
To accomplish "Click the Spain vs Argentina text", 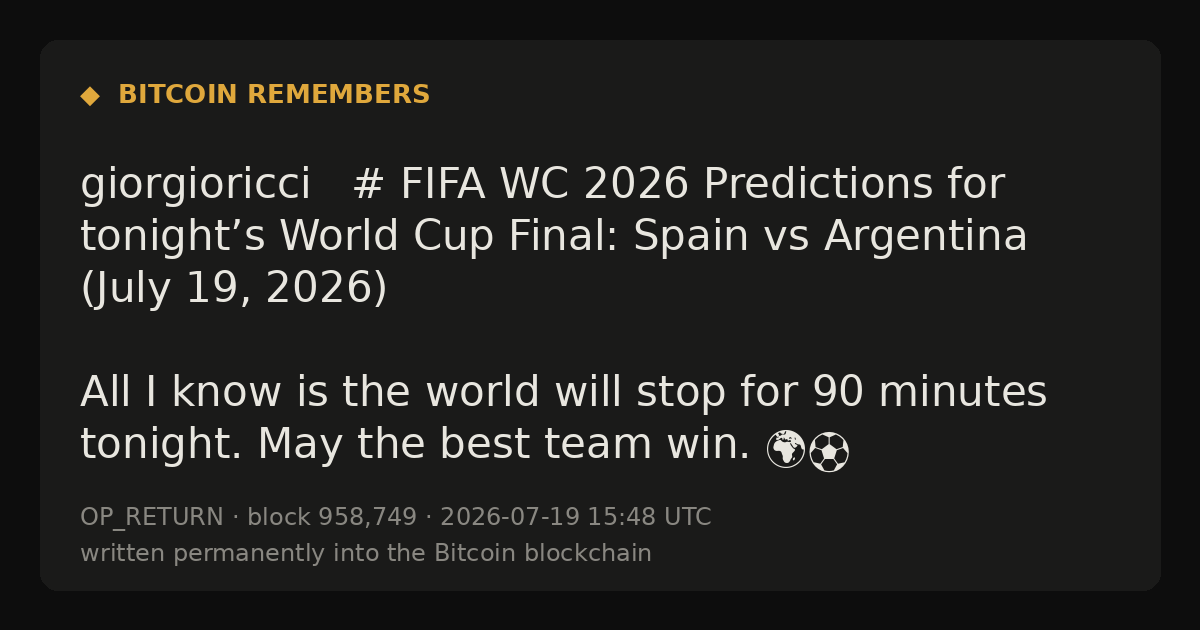I will point(830,238).
